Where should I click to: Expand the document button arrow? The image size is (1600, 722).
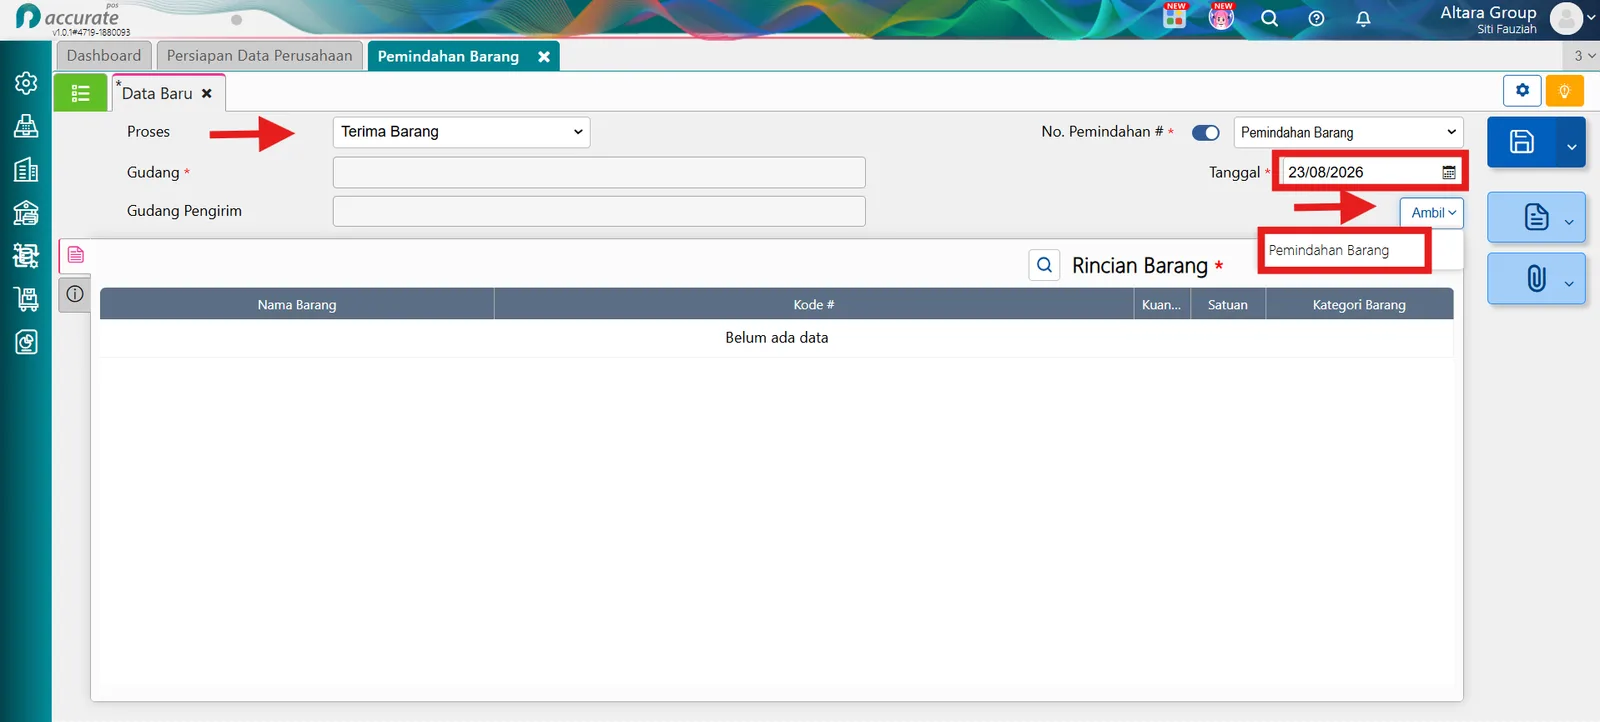[1569, 222]
